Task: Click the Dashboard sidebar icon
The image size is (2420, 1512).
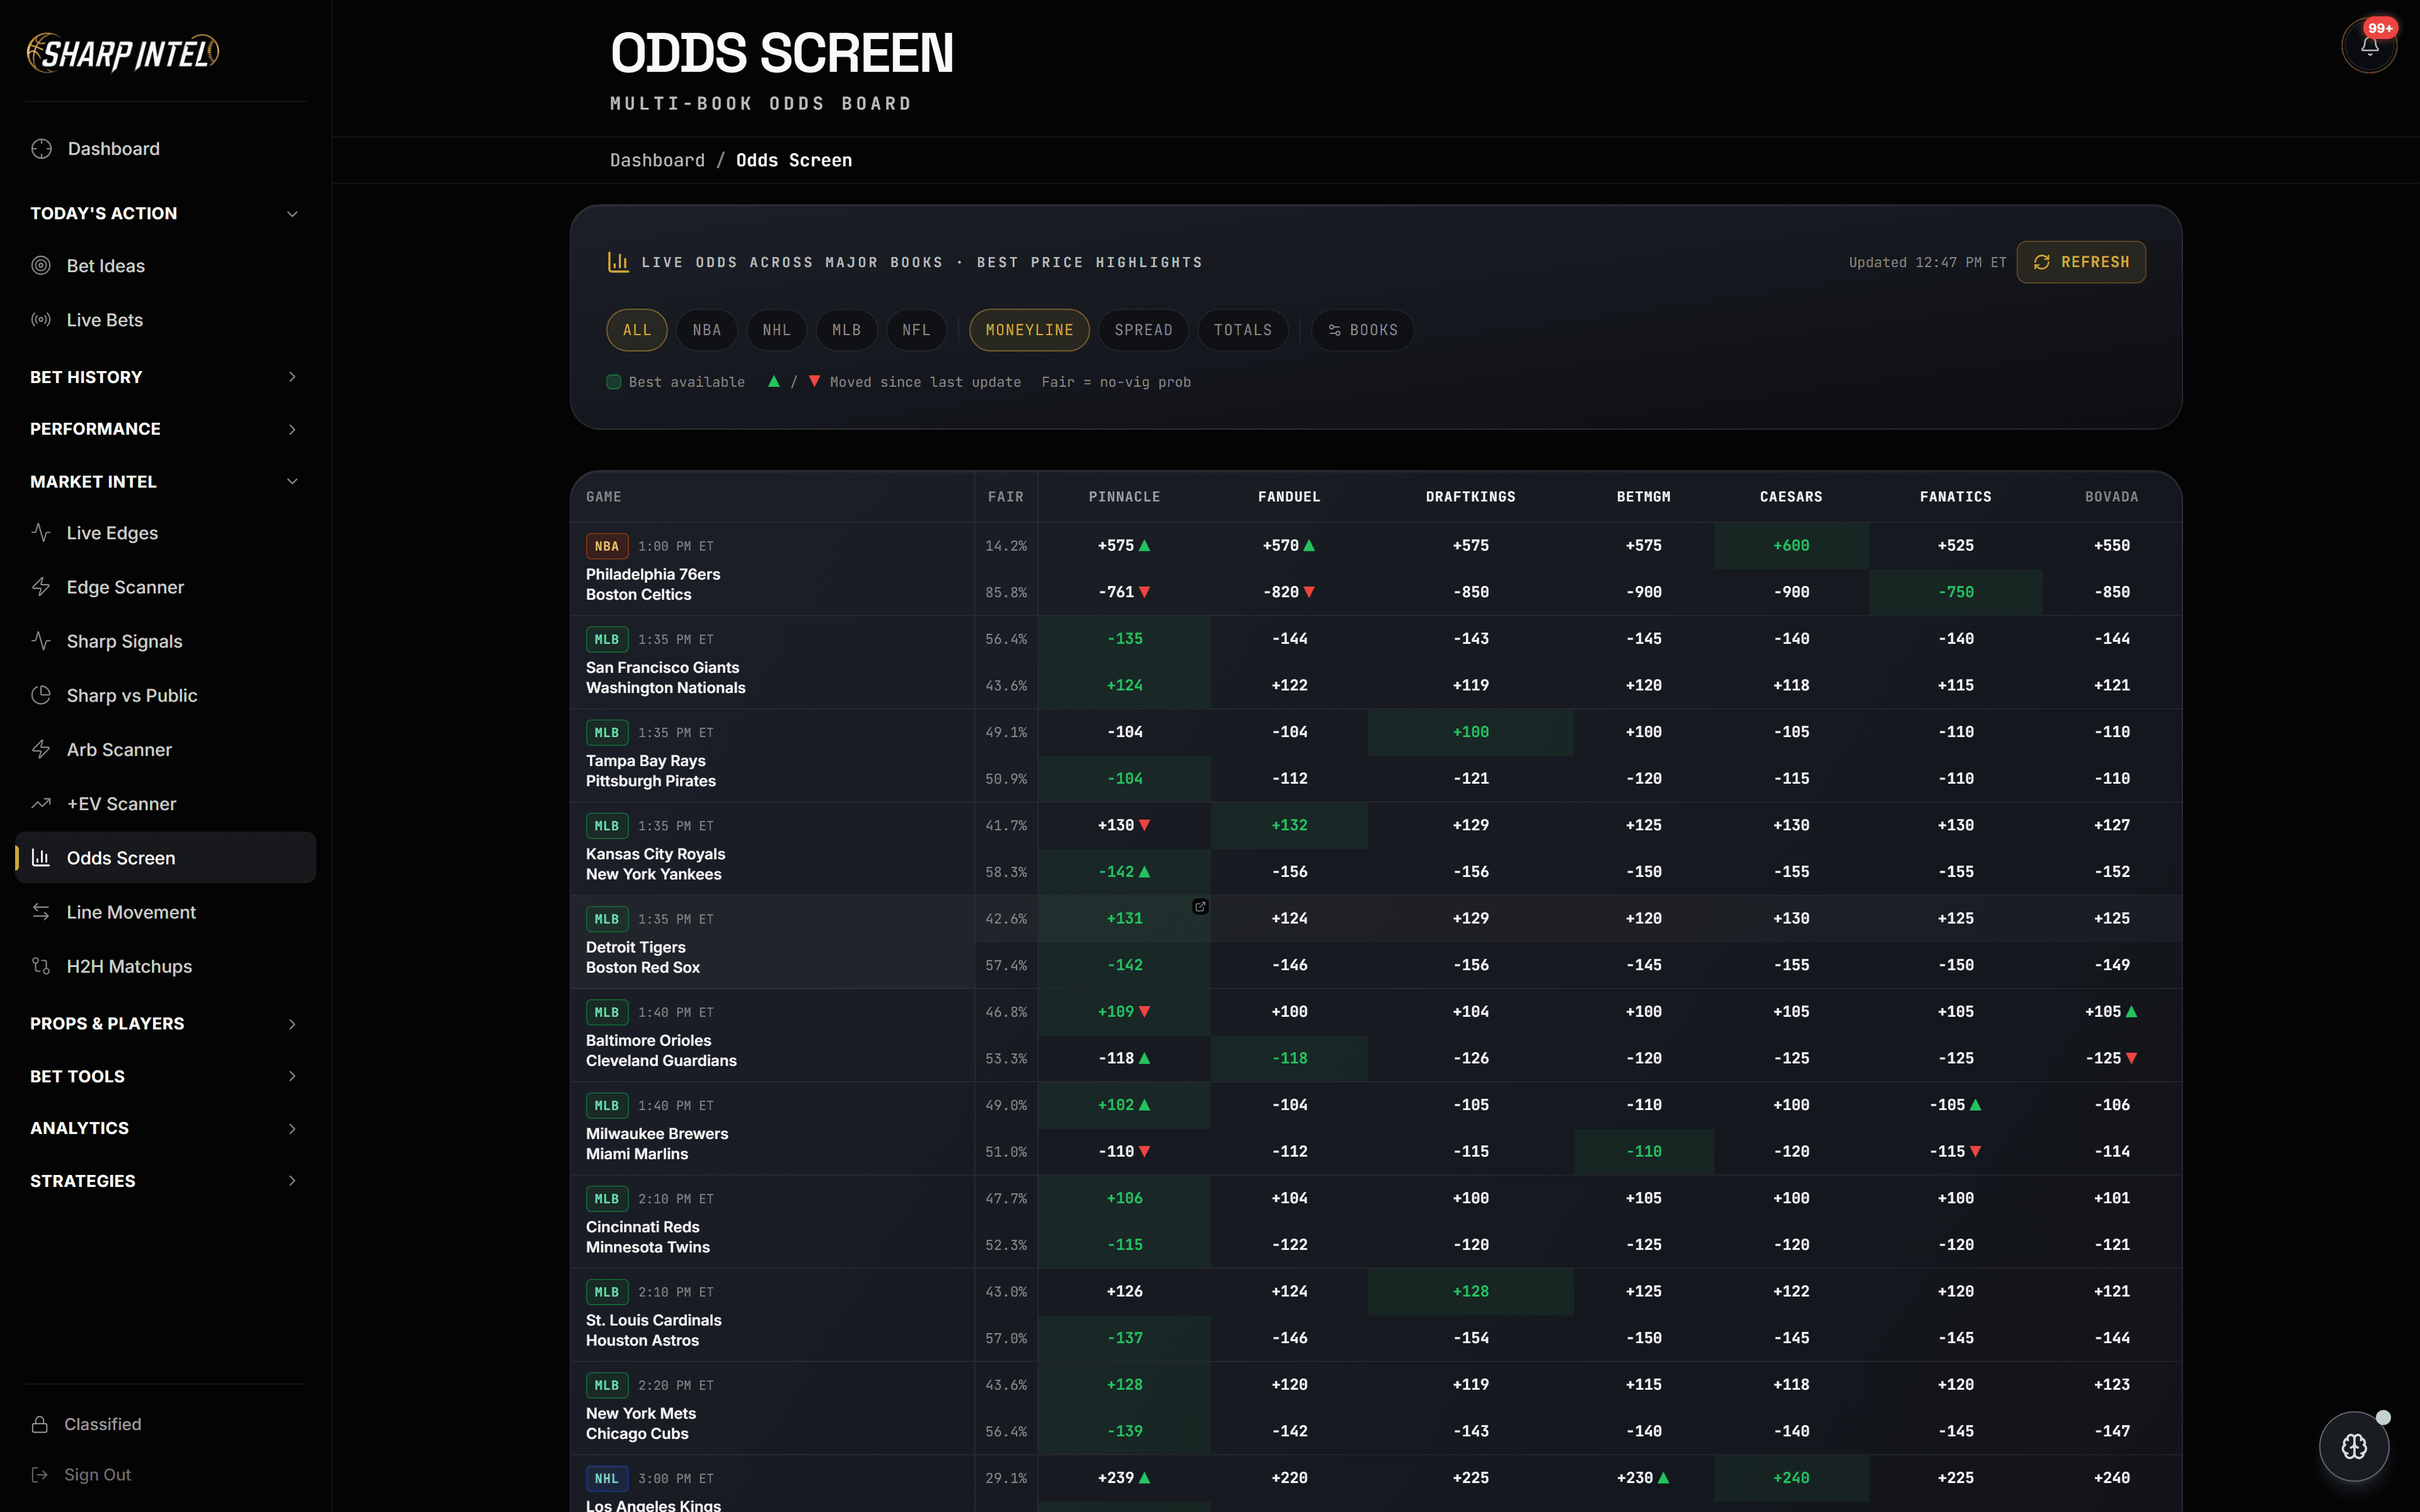Action: point(41,149)
